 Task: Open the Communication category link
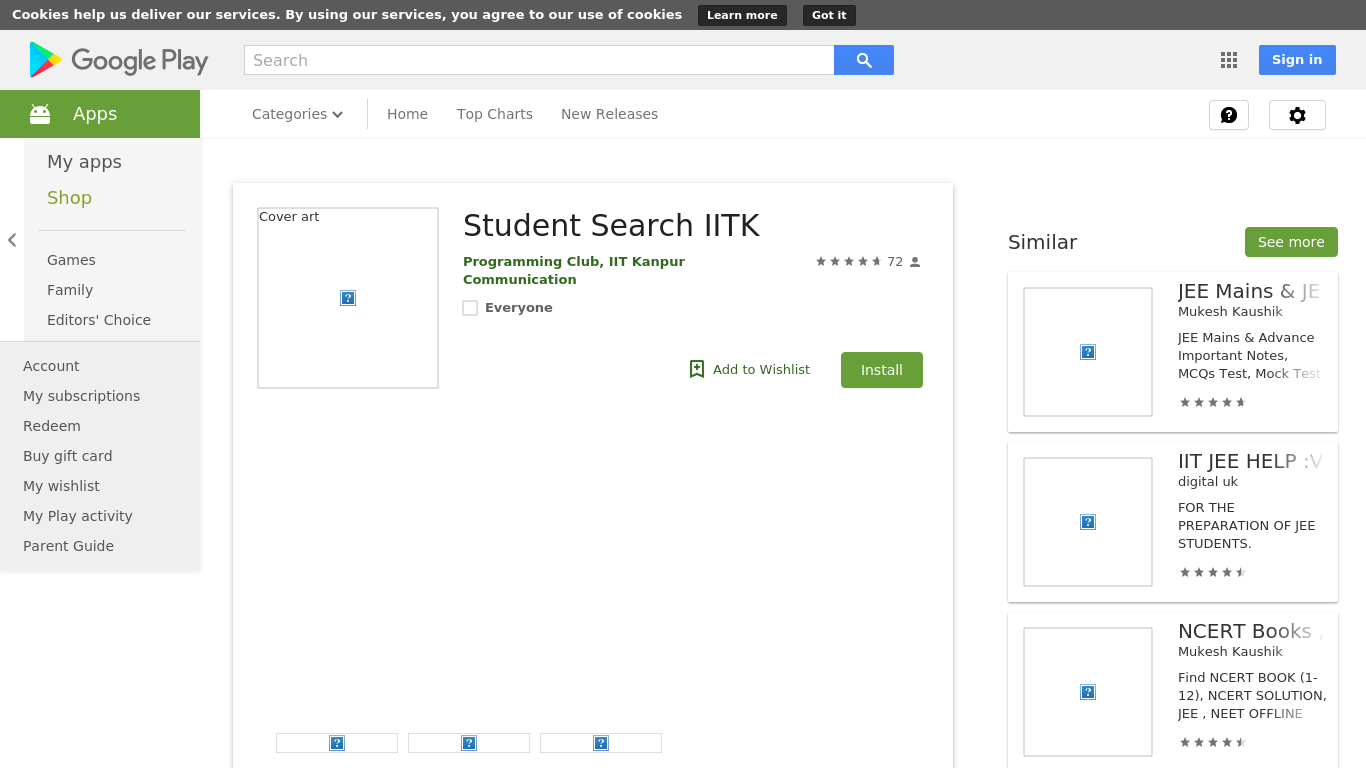click(x=519, y=280)
